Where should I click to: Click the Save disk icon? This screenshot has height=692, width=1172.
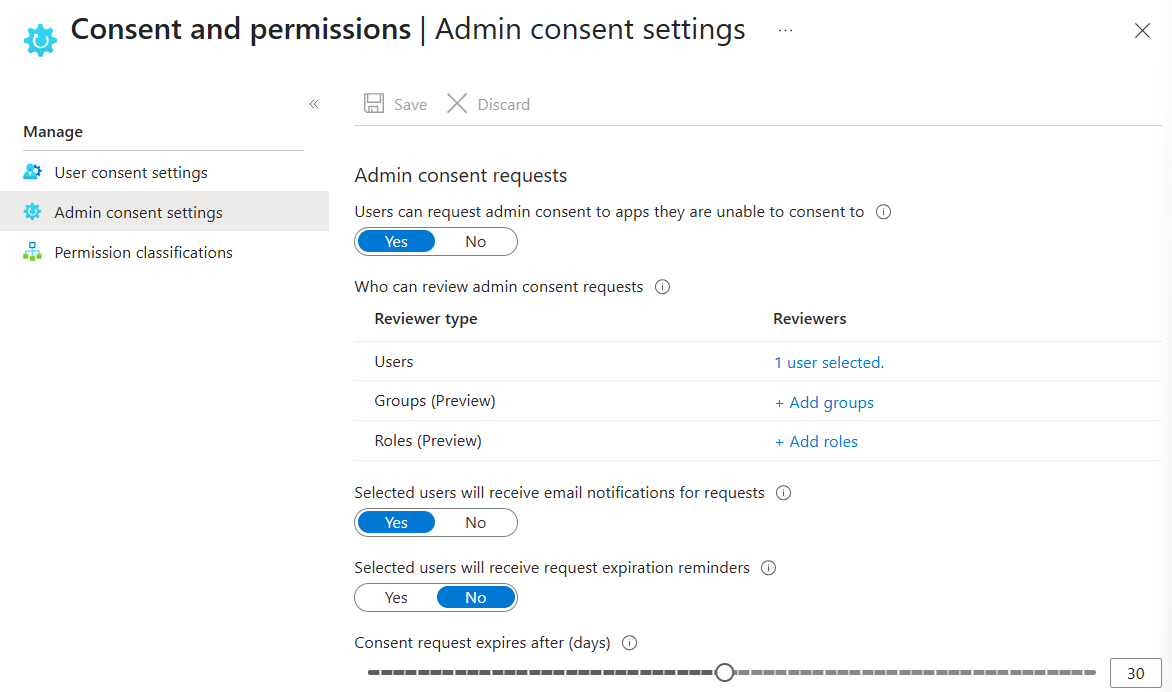[x=374, y=103]
